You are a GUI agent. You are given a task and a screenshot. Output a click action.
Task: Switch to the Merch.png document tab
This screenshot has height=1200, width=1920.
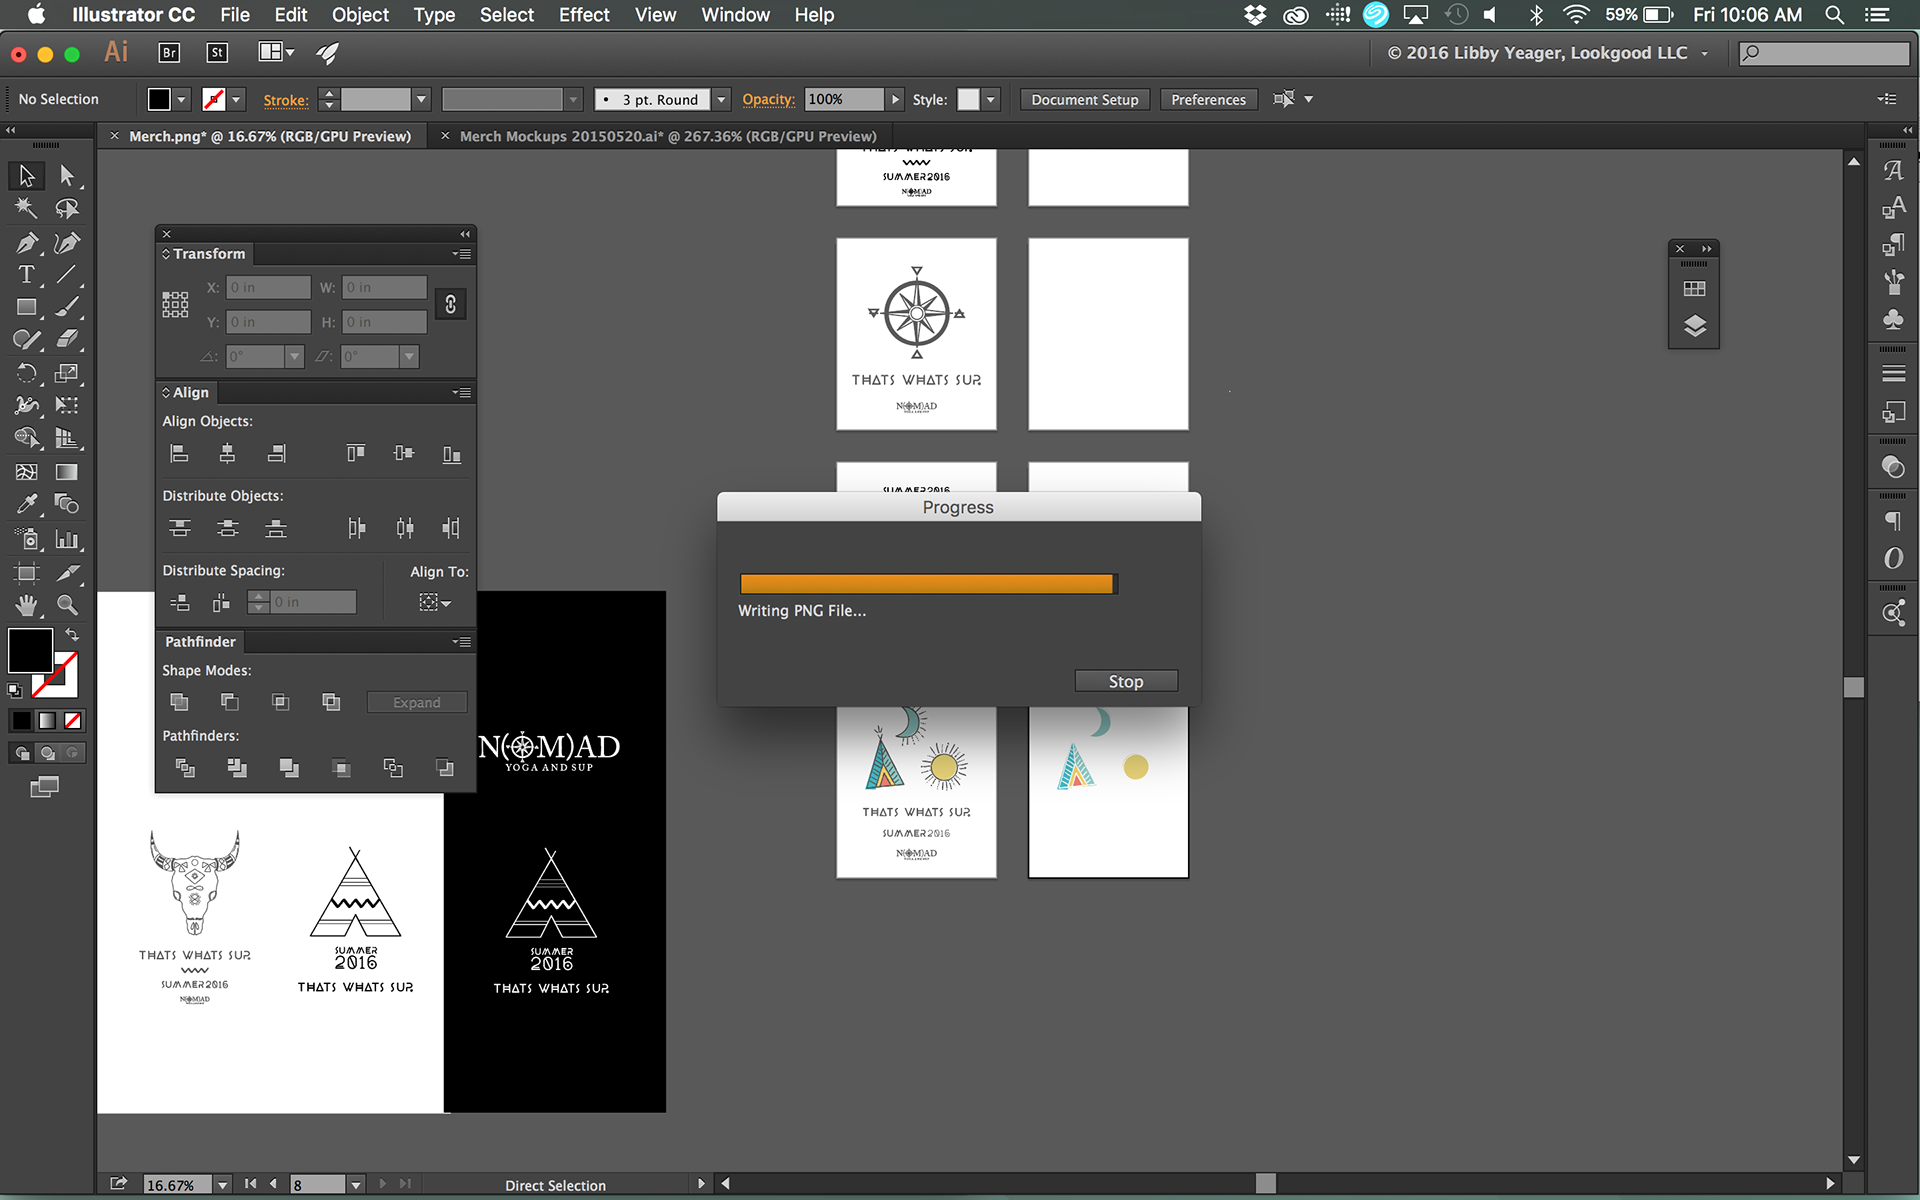tap(269, 136)
